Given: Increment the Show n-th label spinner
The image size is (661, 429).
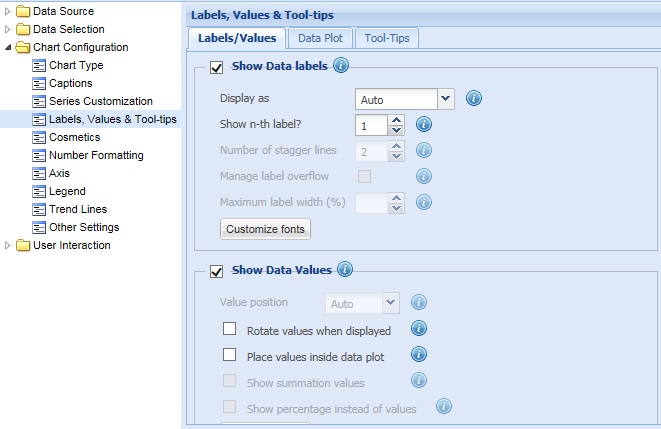Looking at the screenshot, I should [396, 119].
